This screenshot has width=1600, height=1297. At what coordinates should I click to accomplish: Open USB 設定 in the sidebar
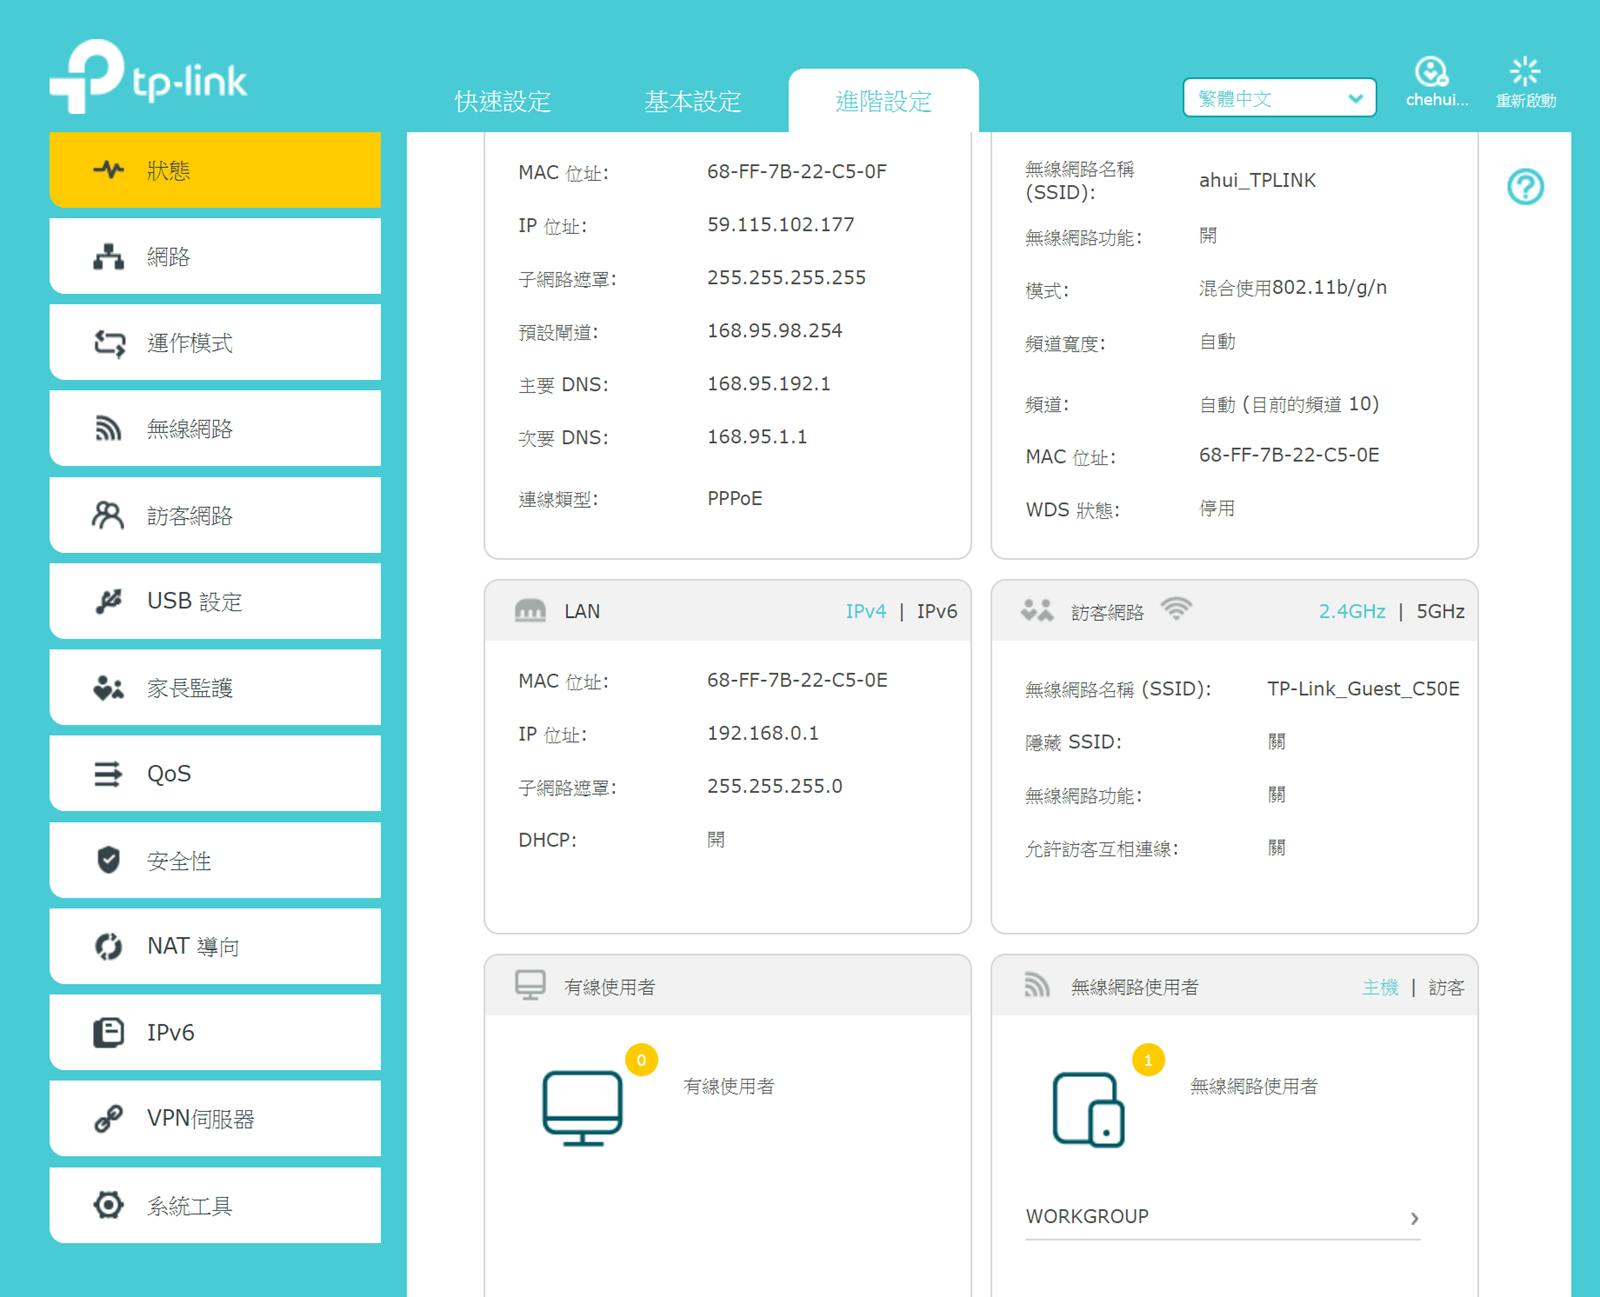tap(215, 601)
